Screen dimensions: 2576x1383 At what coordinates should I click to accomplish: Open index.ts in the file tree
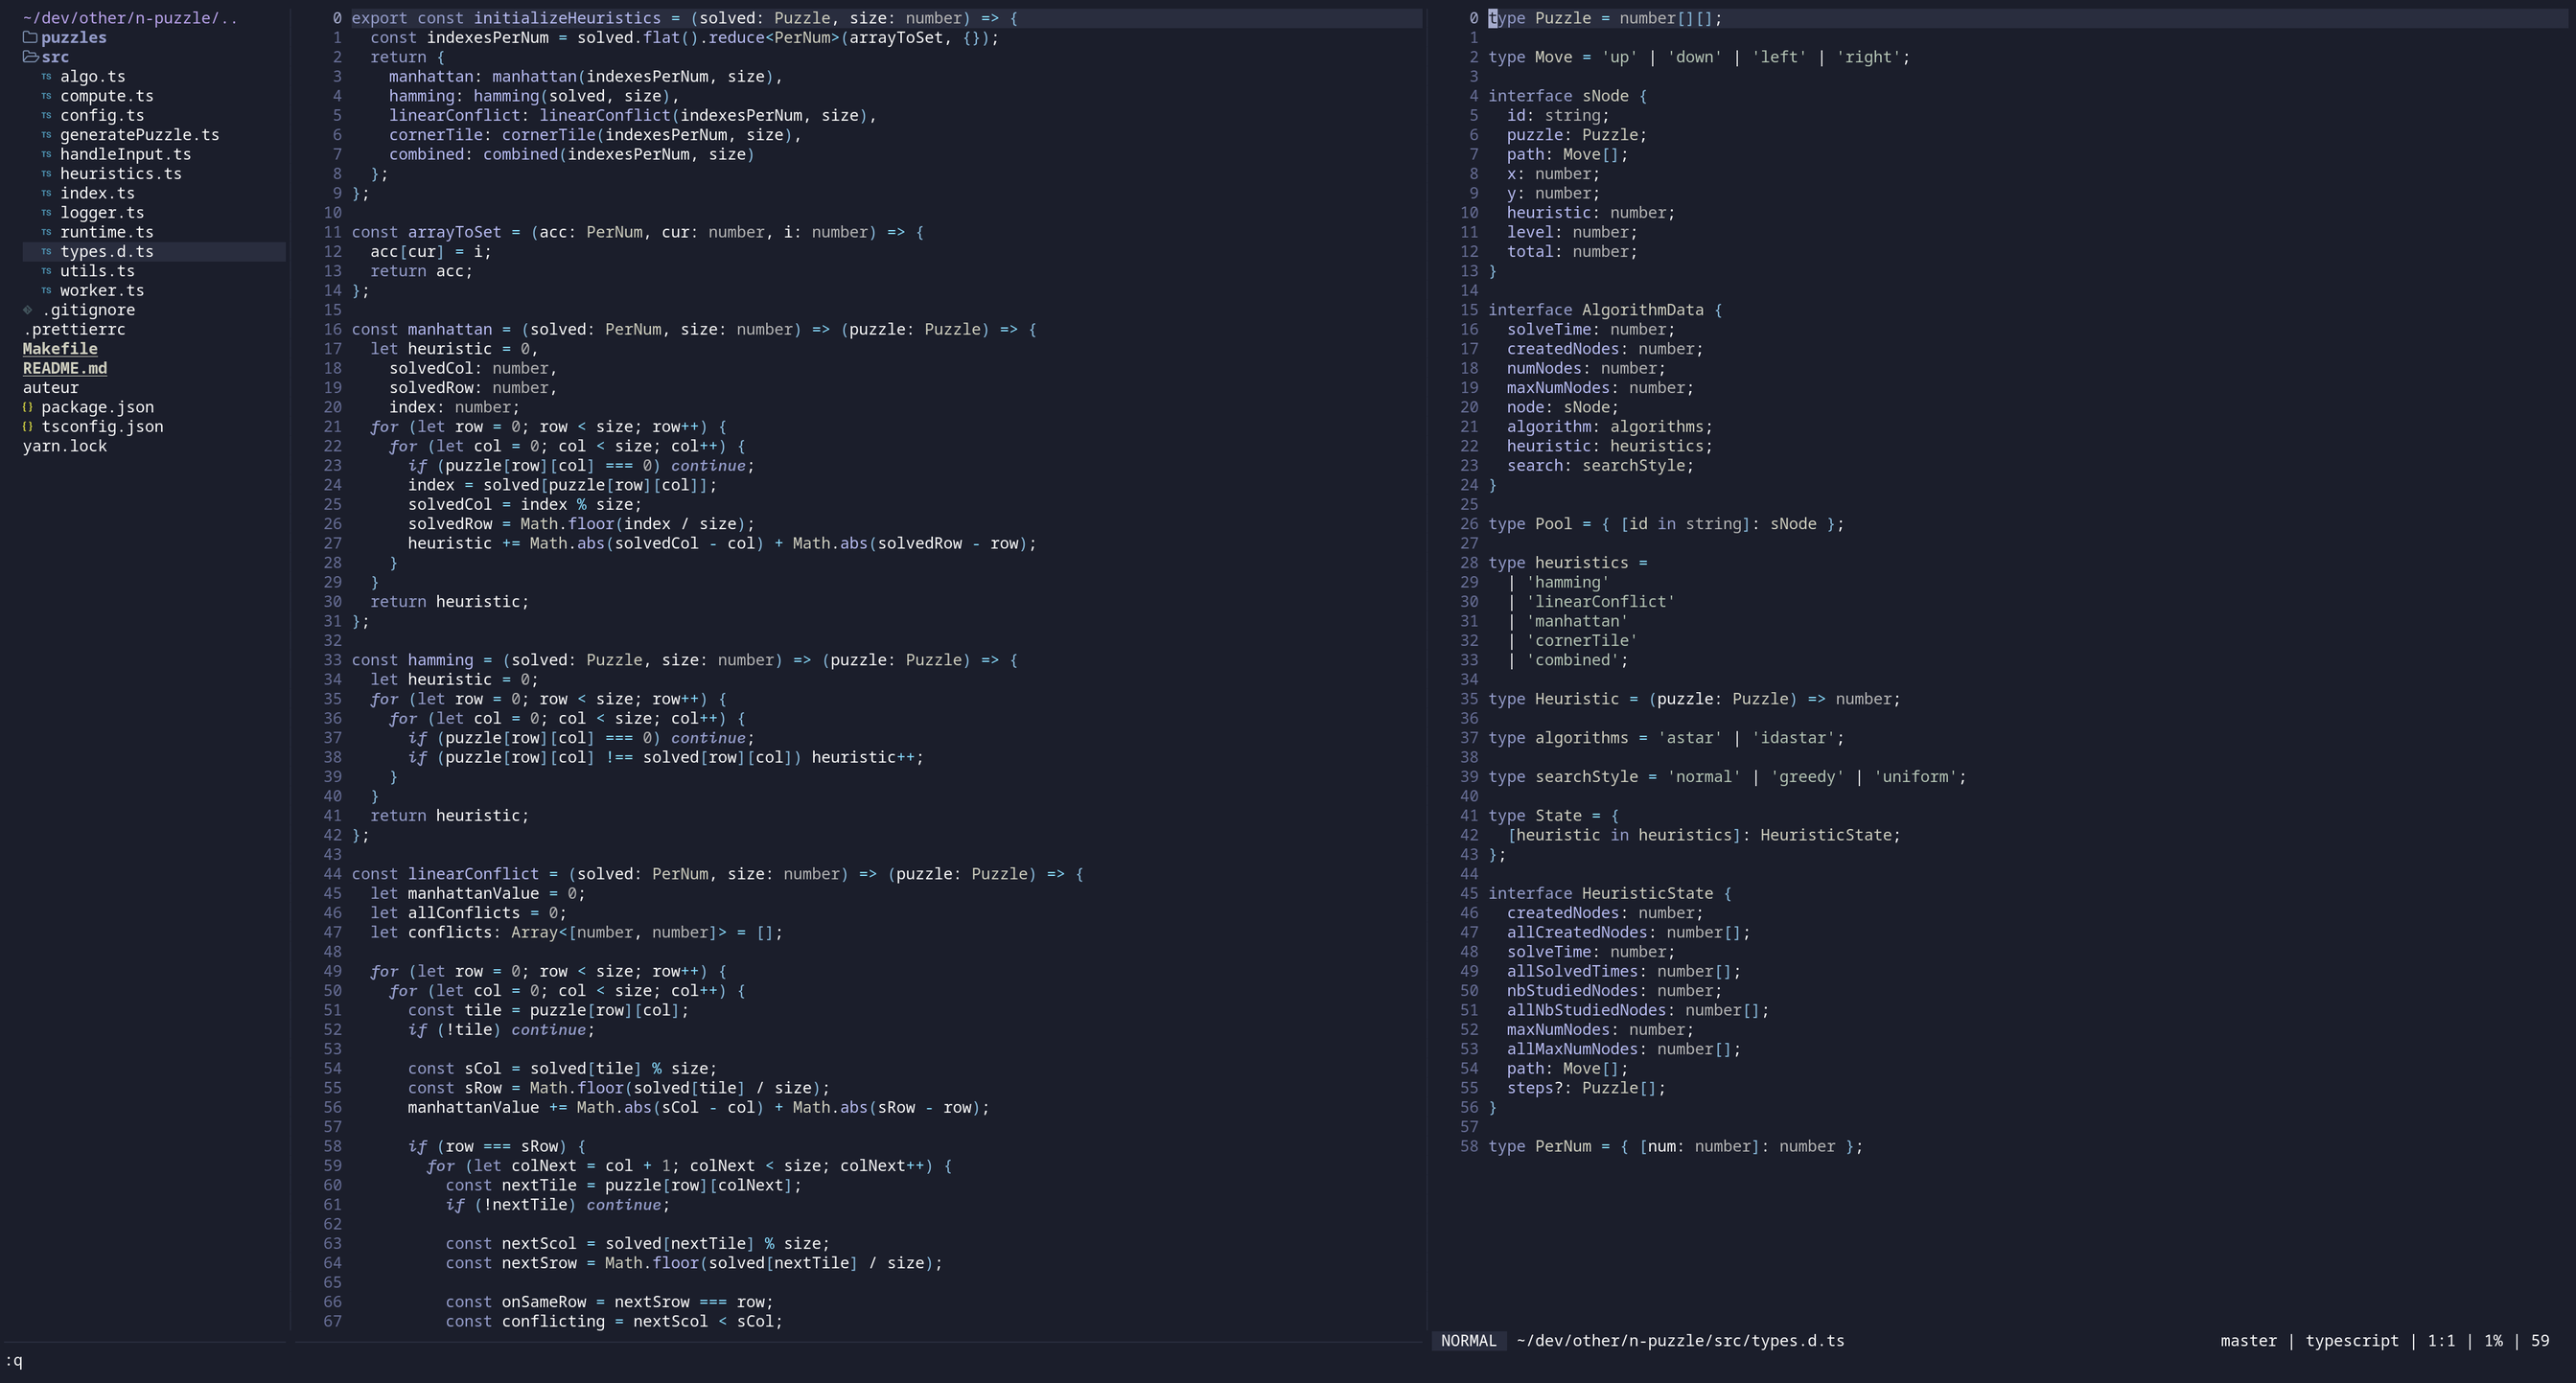click(97, 193)
